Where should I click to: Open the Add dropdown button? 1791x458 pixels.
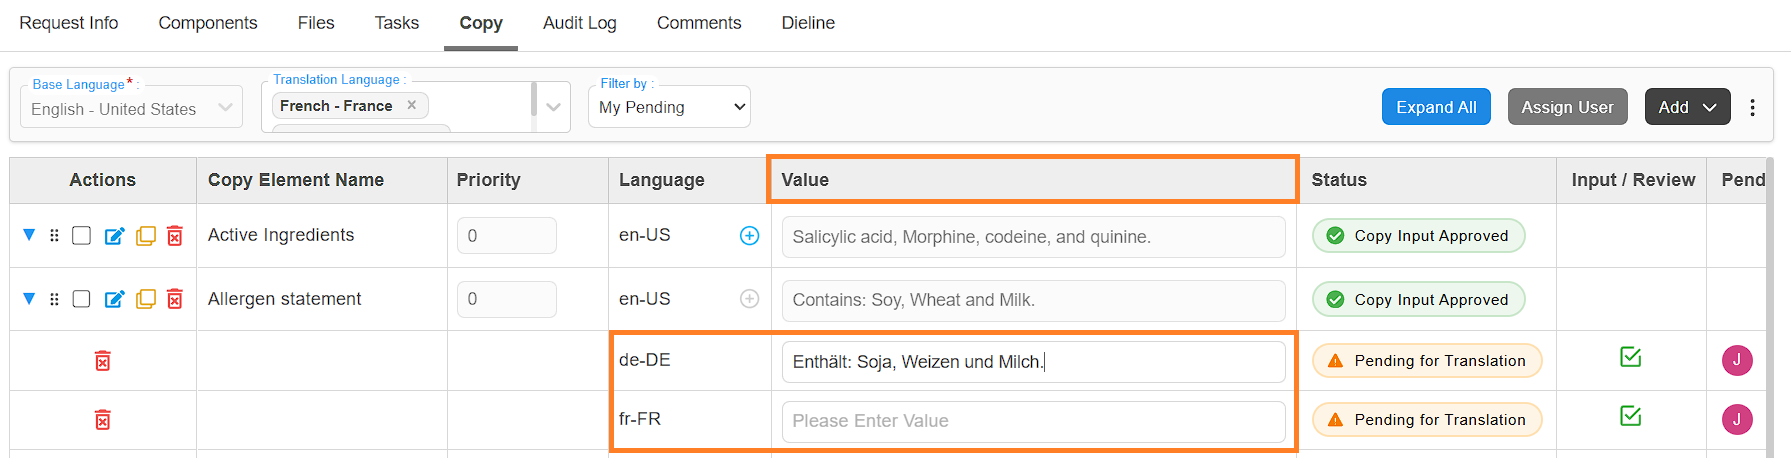(x=1687, y=107)
